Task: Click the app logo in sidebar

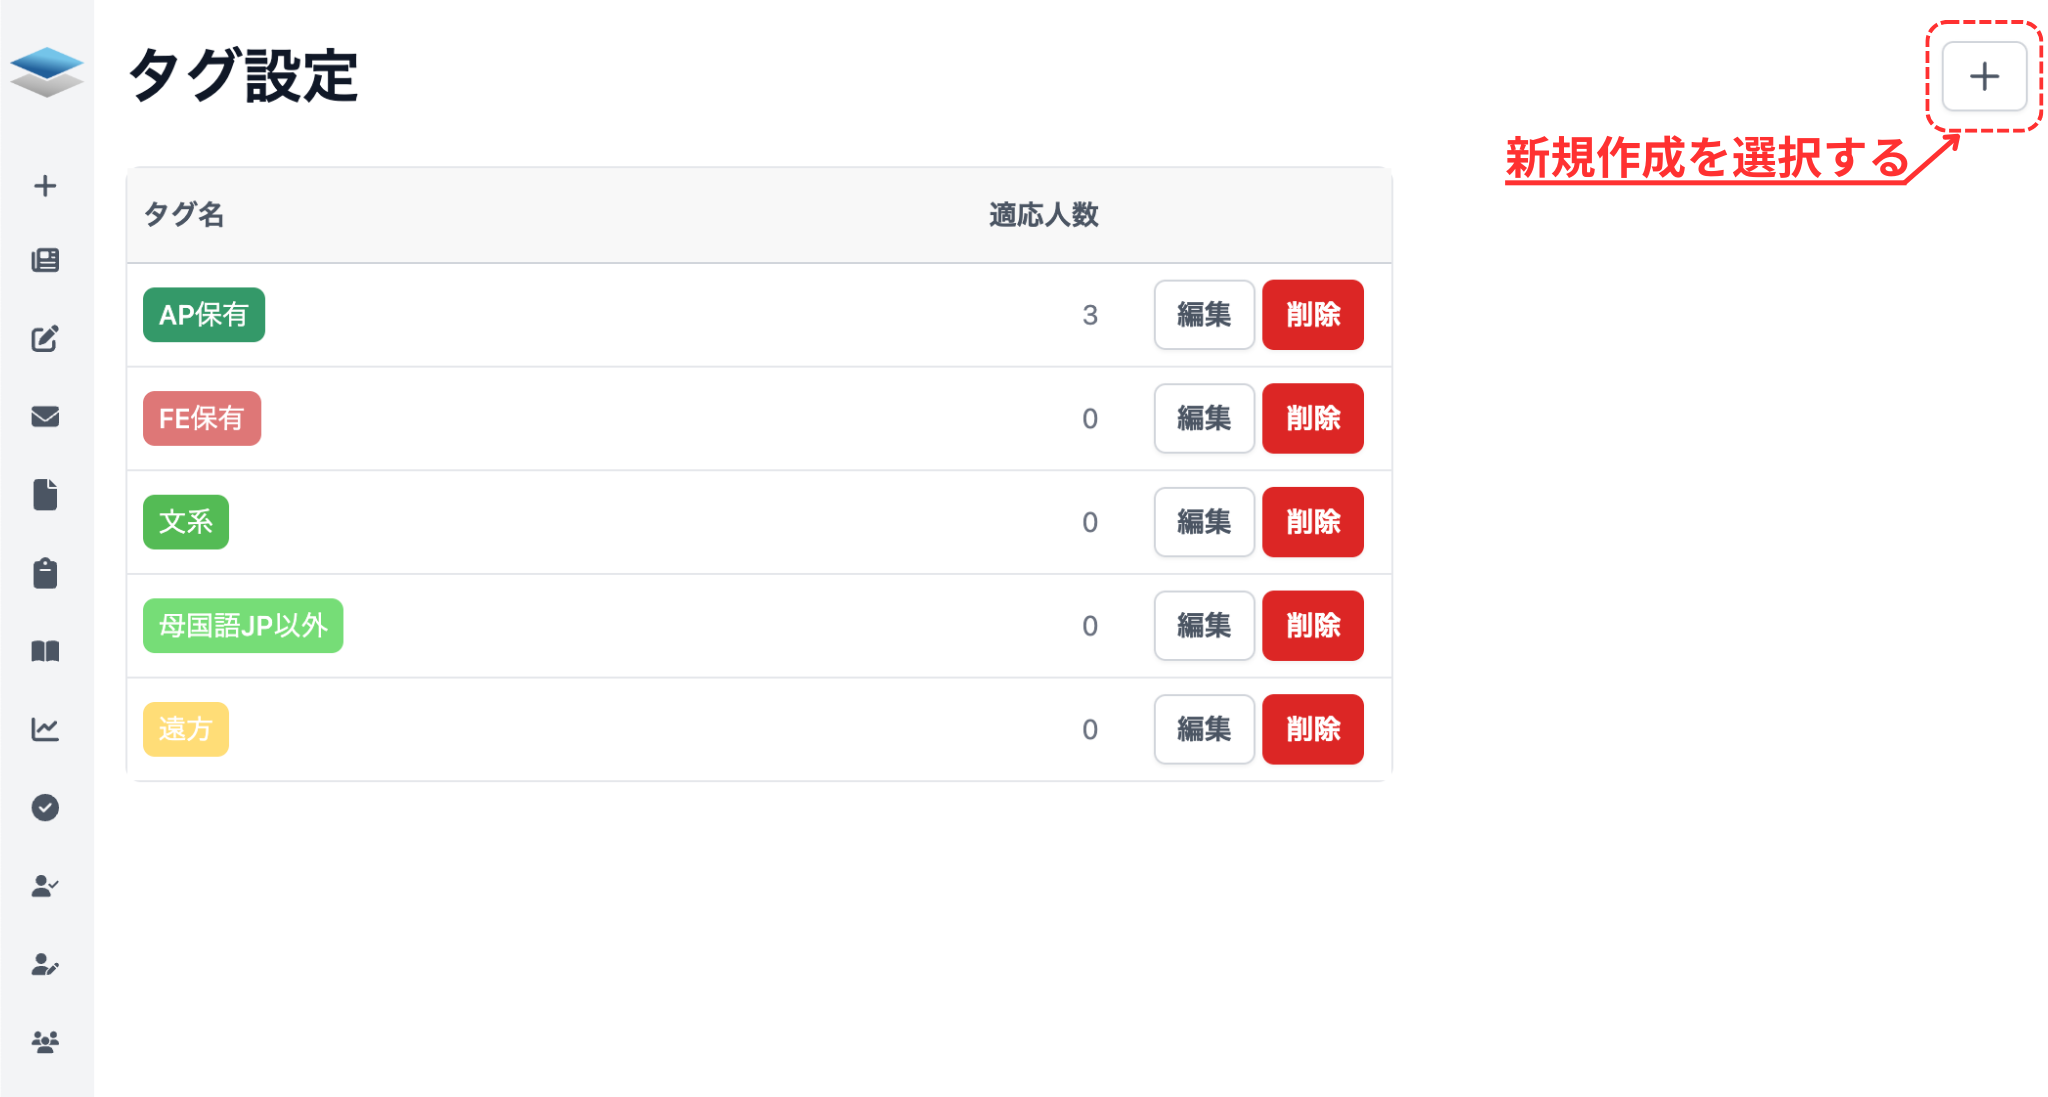Action: click(x=46, y=72)
